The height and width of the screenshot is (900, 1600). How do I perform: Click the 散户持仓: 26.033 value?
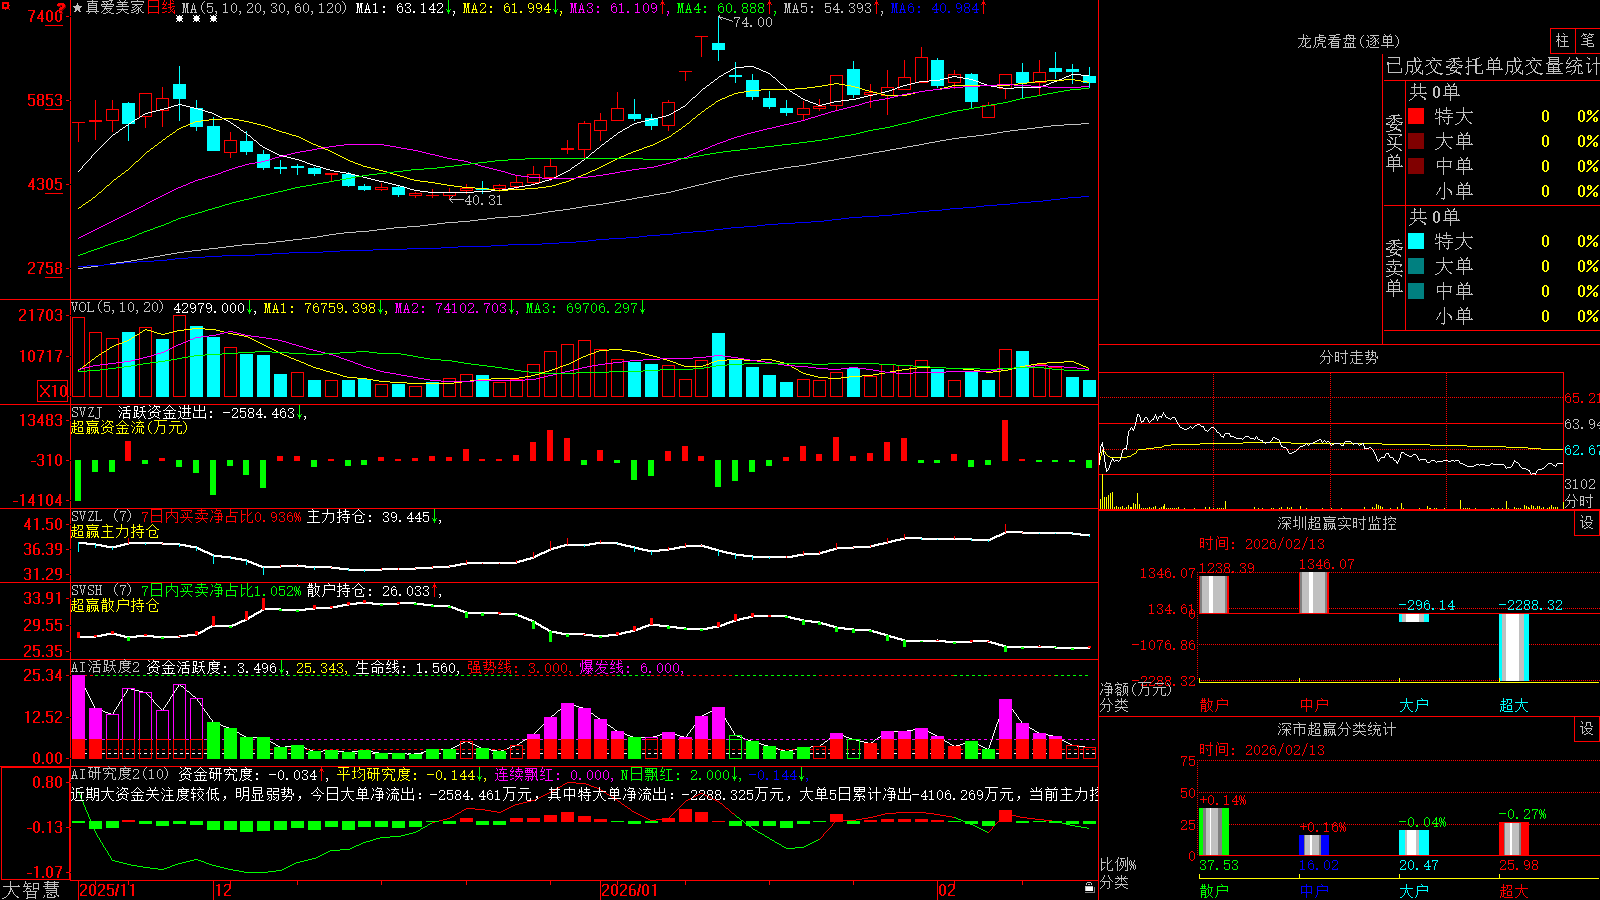(374, 591)
